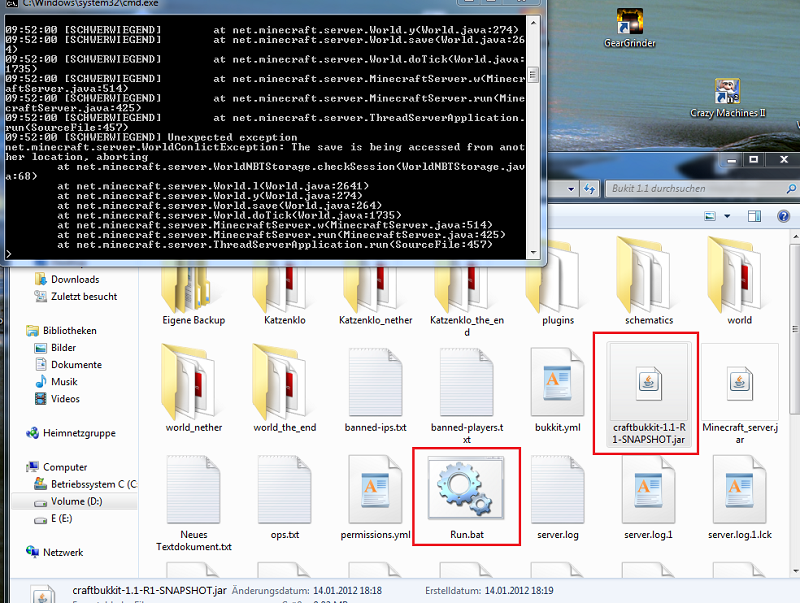Open the Crazy Machines II desktop shortcut
Viewport: 800px width, 603px height.
coord(728,98)
